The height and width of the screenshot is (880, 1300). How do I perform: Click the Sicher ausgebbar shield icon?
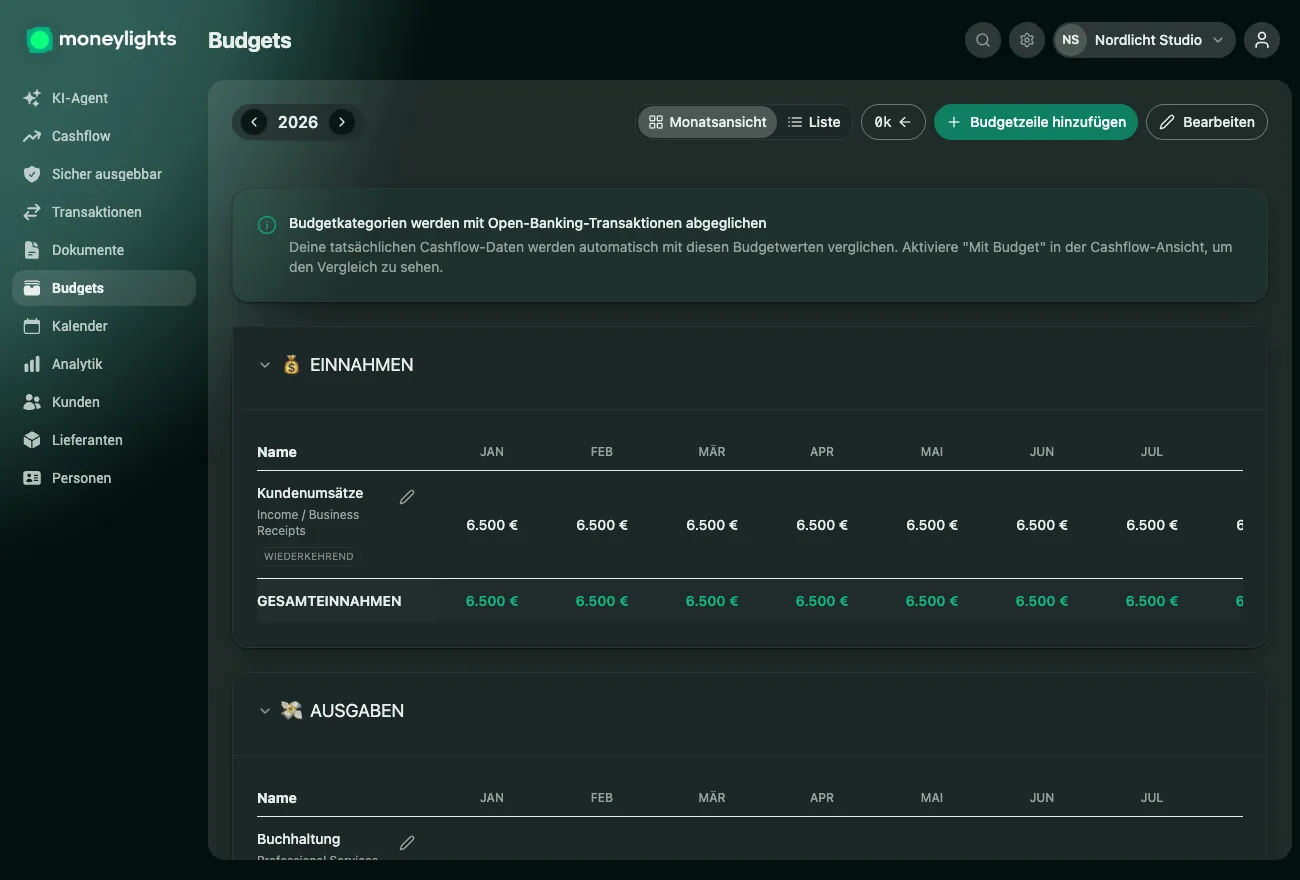32,174
